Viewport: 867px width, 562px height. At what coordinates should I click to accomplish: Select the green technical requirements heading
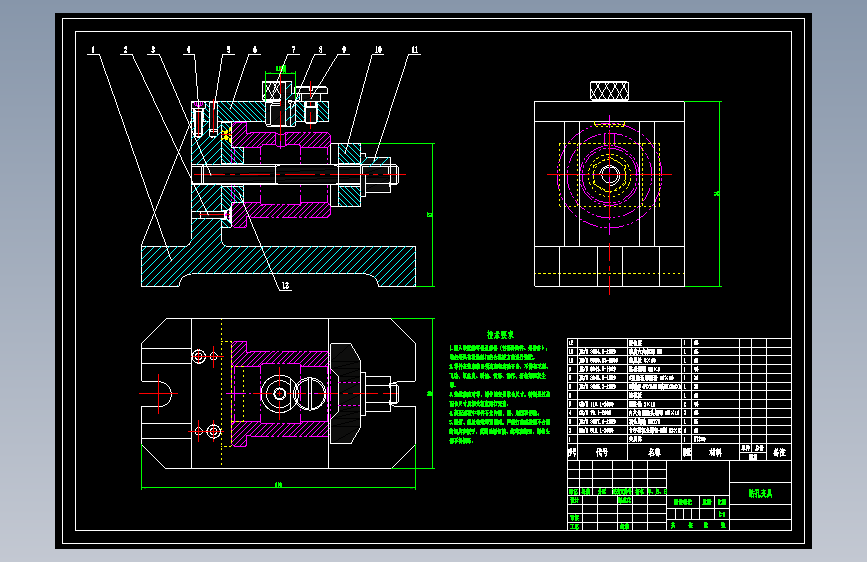(500, 335)
